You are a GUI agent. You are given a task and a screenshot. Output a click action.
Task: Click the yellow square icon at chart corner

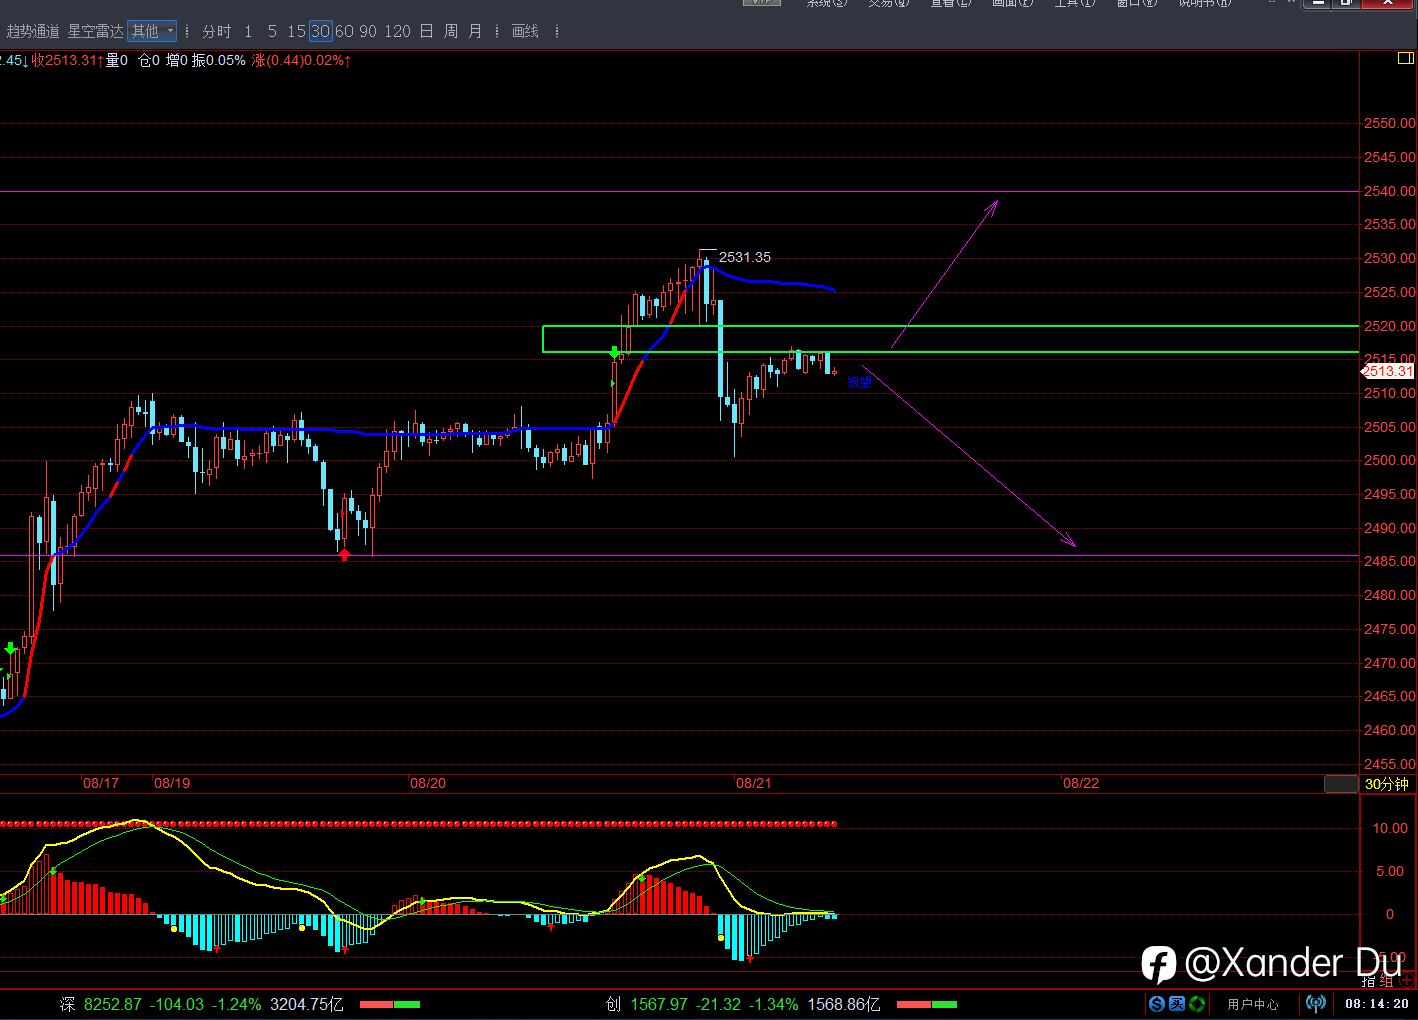1405,59
